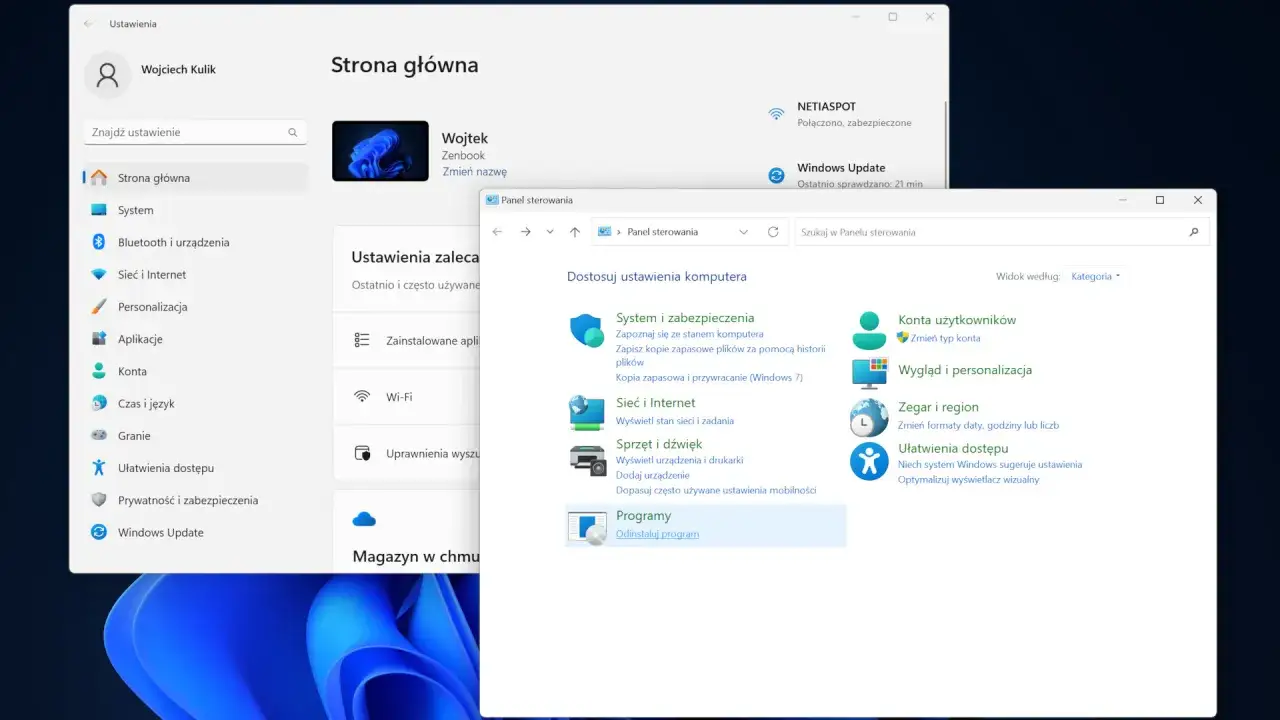Click the Odinstaluj program link
Viewport: 1280px width, 720px height.
[657, 534]
